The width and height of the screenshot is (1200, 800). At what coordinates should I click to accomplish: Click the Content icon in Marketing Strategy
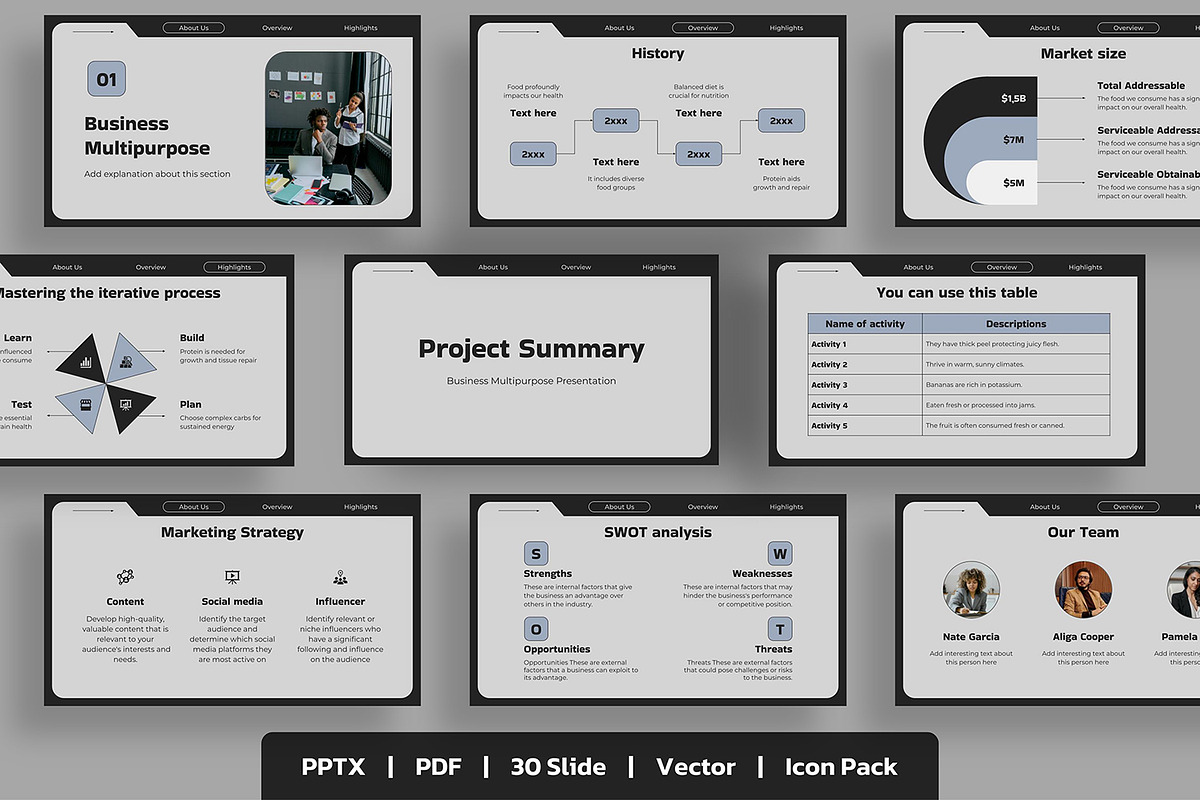click(125, 577)
